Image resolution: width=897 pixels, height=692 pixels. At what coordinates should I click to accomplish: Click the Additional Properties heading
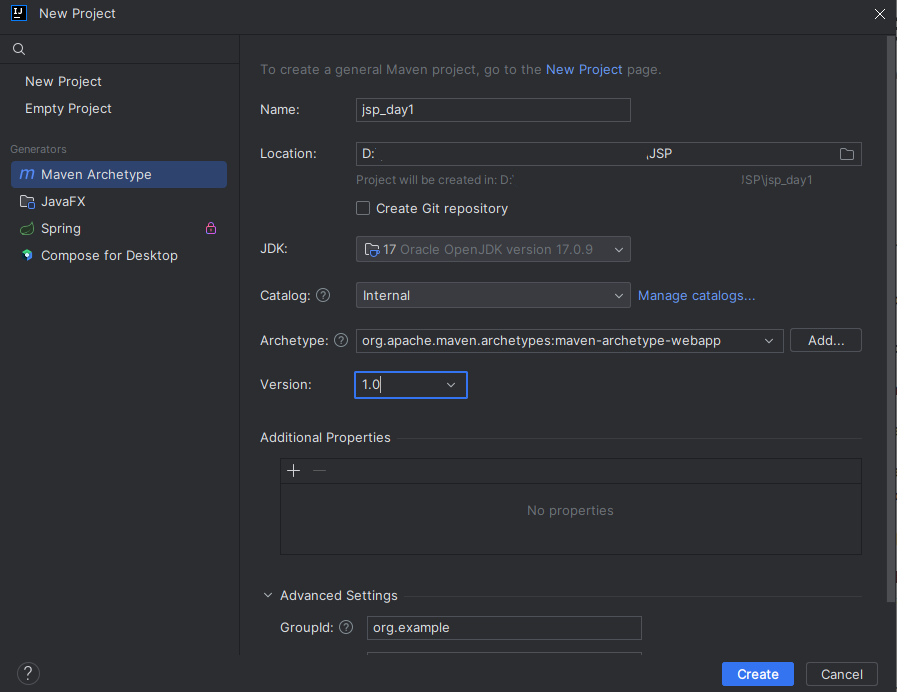click(x=325, y=438)
